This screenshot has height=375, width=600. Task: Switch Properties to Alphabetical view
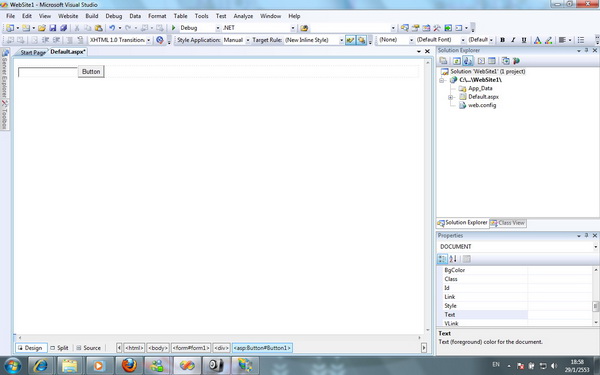pos(453,259)
